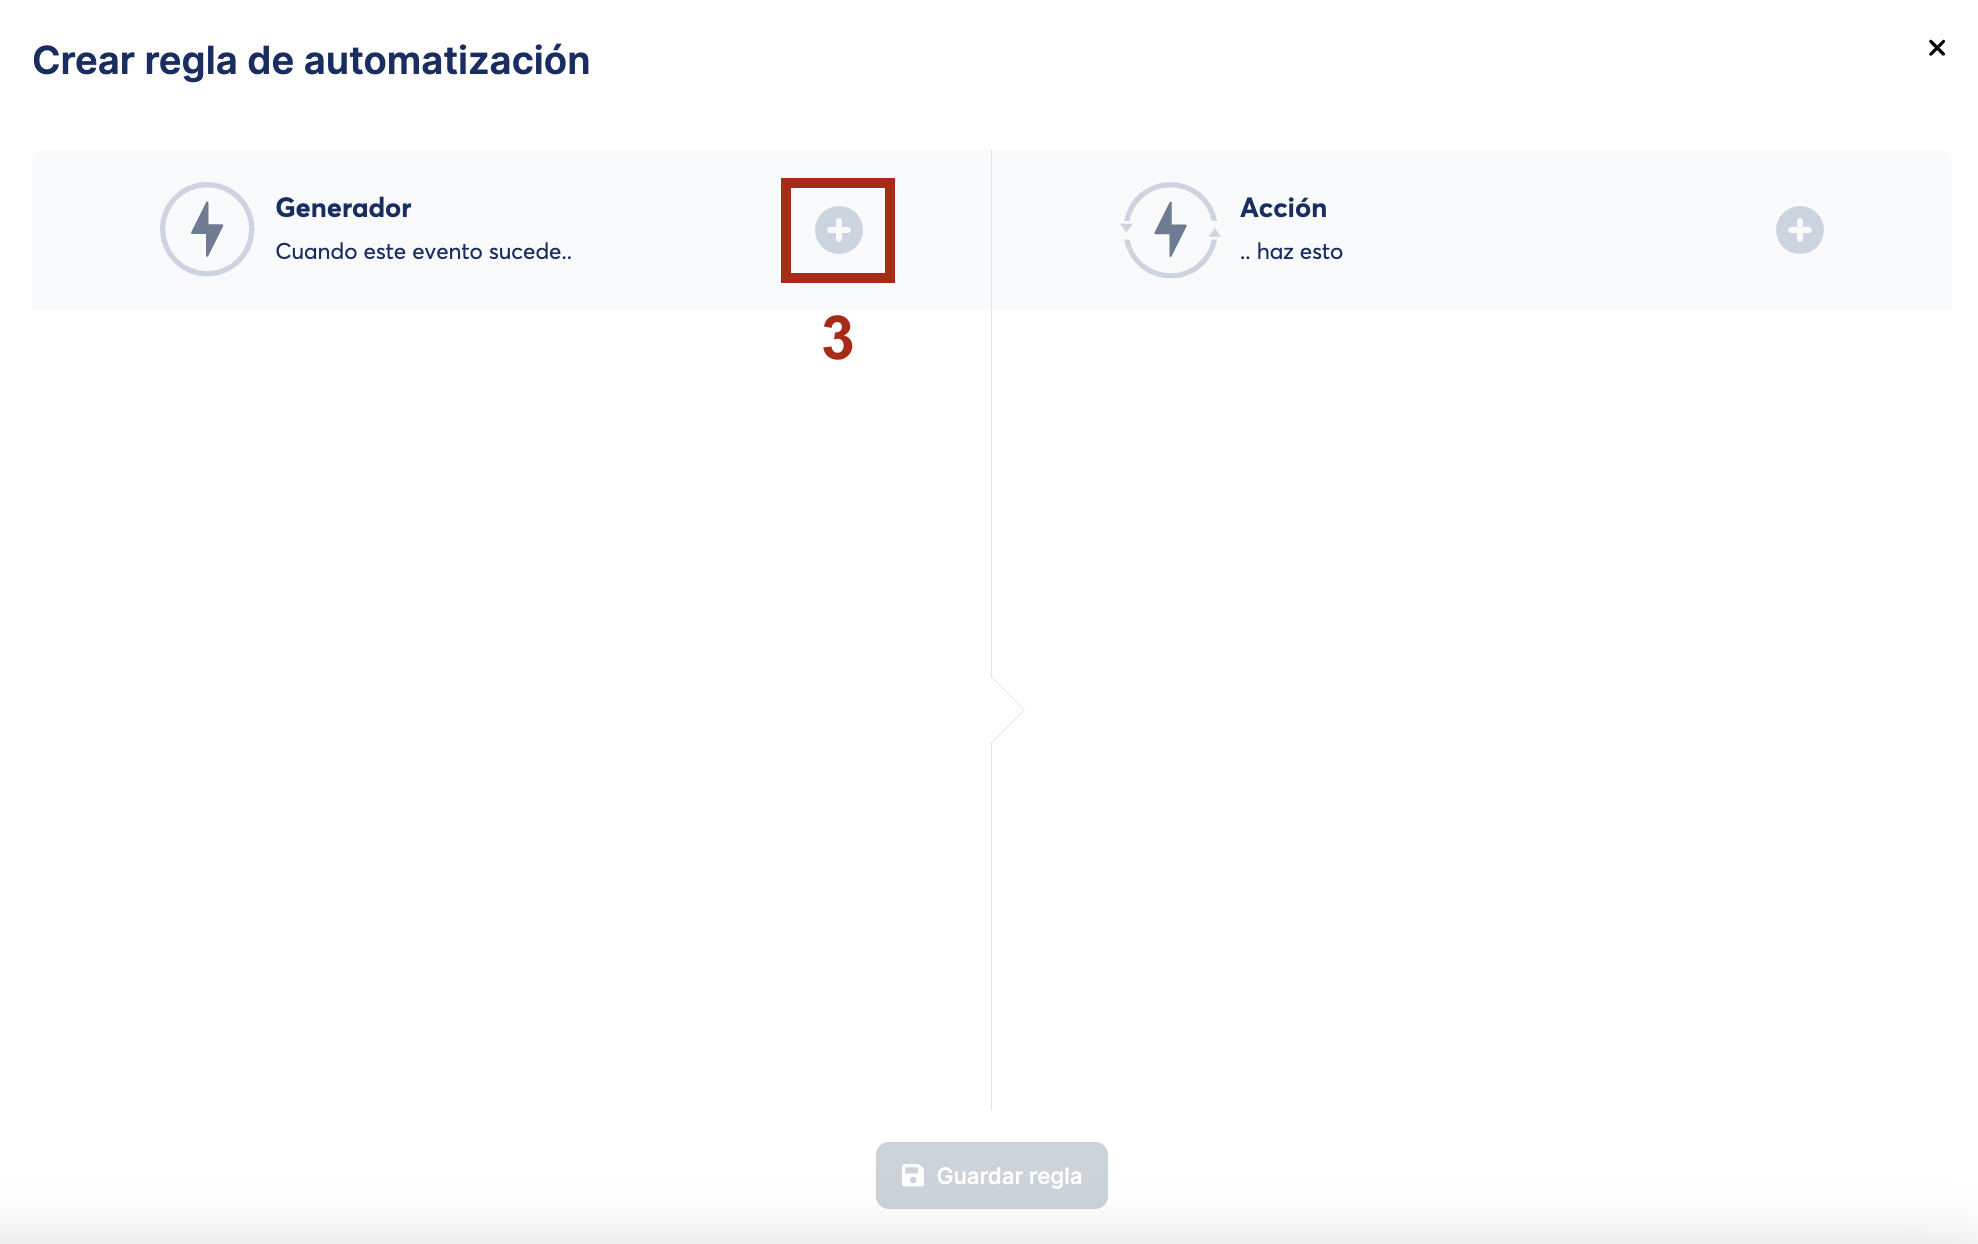This screenshot has height=1244, width=1978.
Task: Close the automation rule dialog
Action: click(x=1936, y=48)
